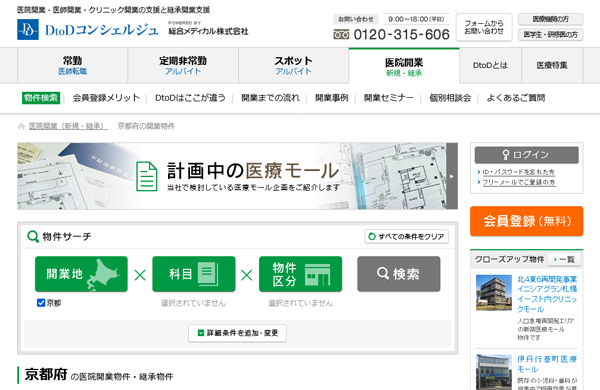Click the orange 会員登録(無料) button

click(527, 221)
